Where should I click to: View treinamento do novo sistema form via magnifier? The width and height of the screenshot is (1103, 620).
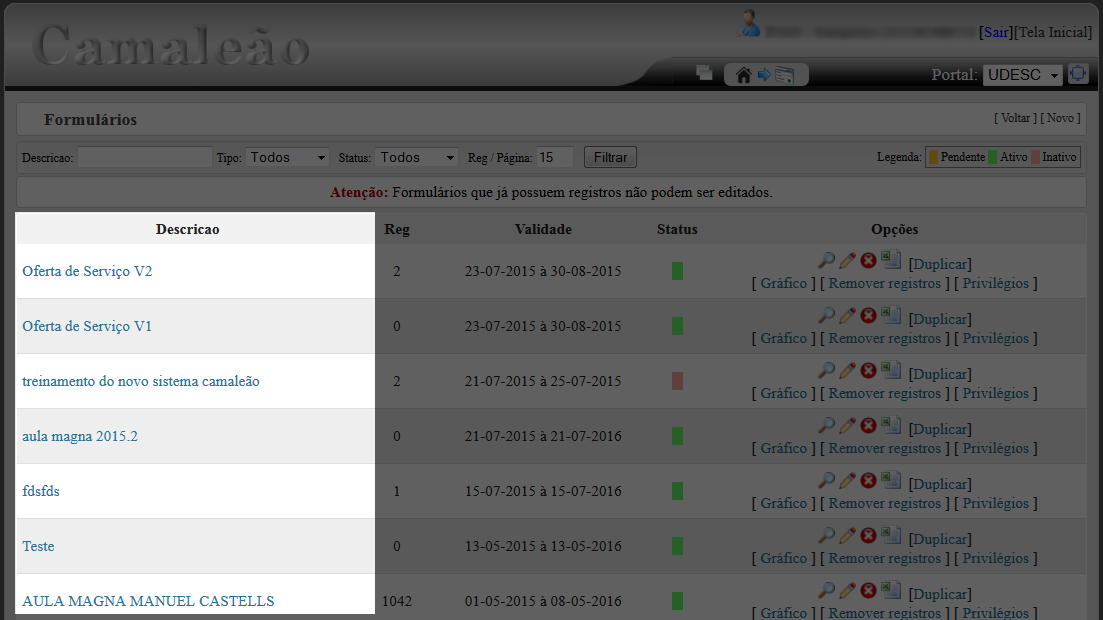(x=827, y=370)
